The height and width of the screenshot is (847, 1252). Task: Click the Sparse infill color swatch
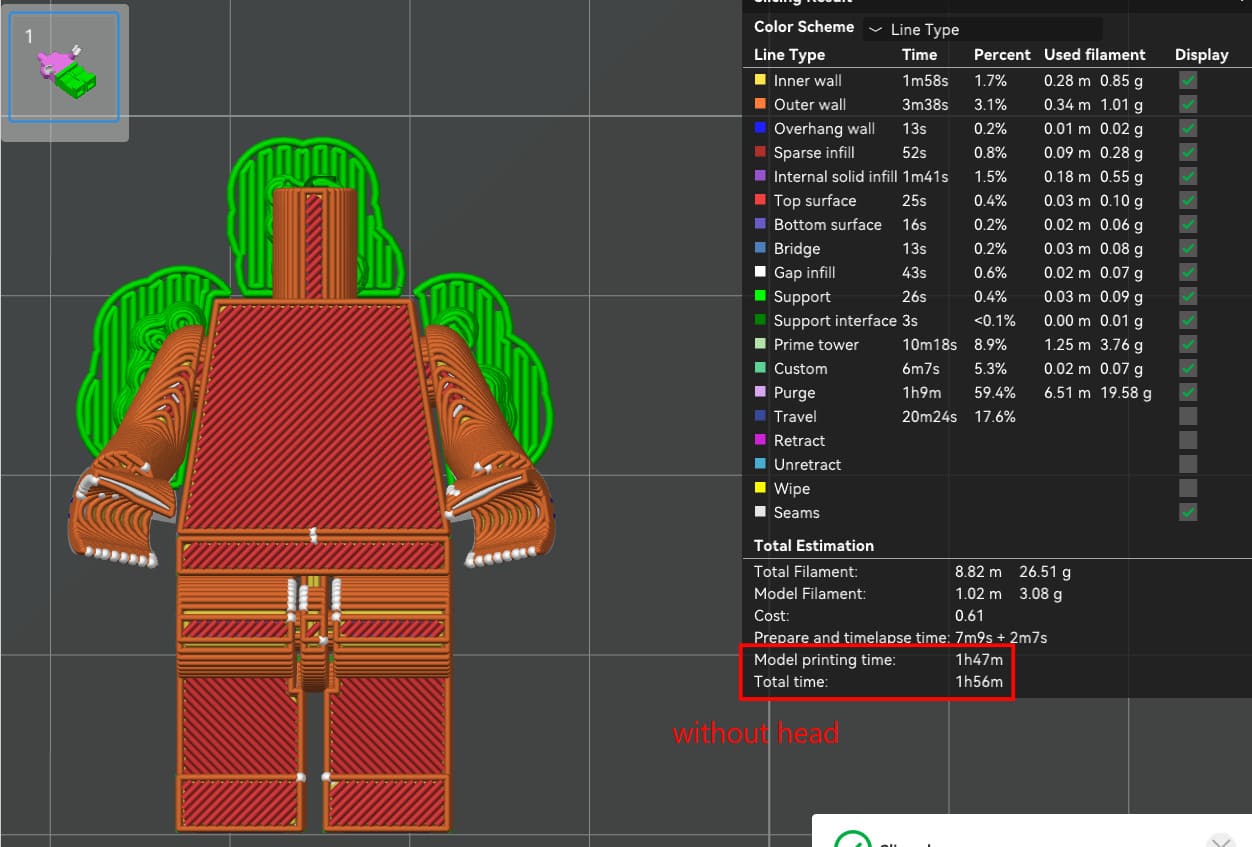pos(760,152)
